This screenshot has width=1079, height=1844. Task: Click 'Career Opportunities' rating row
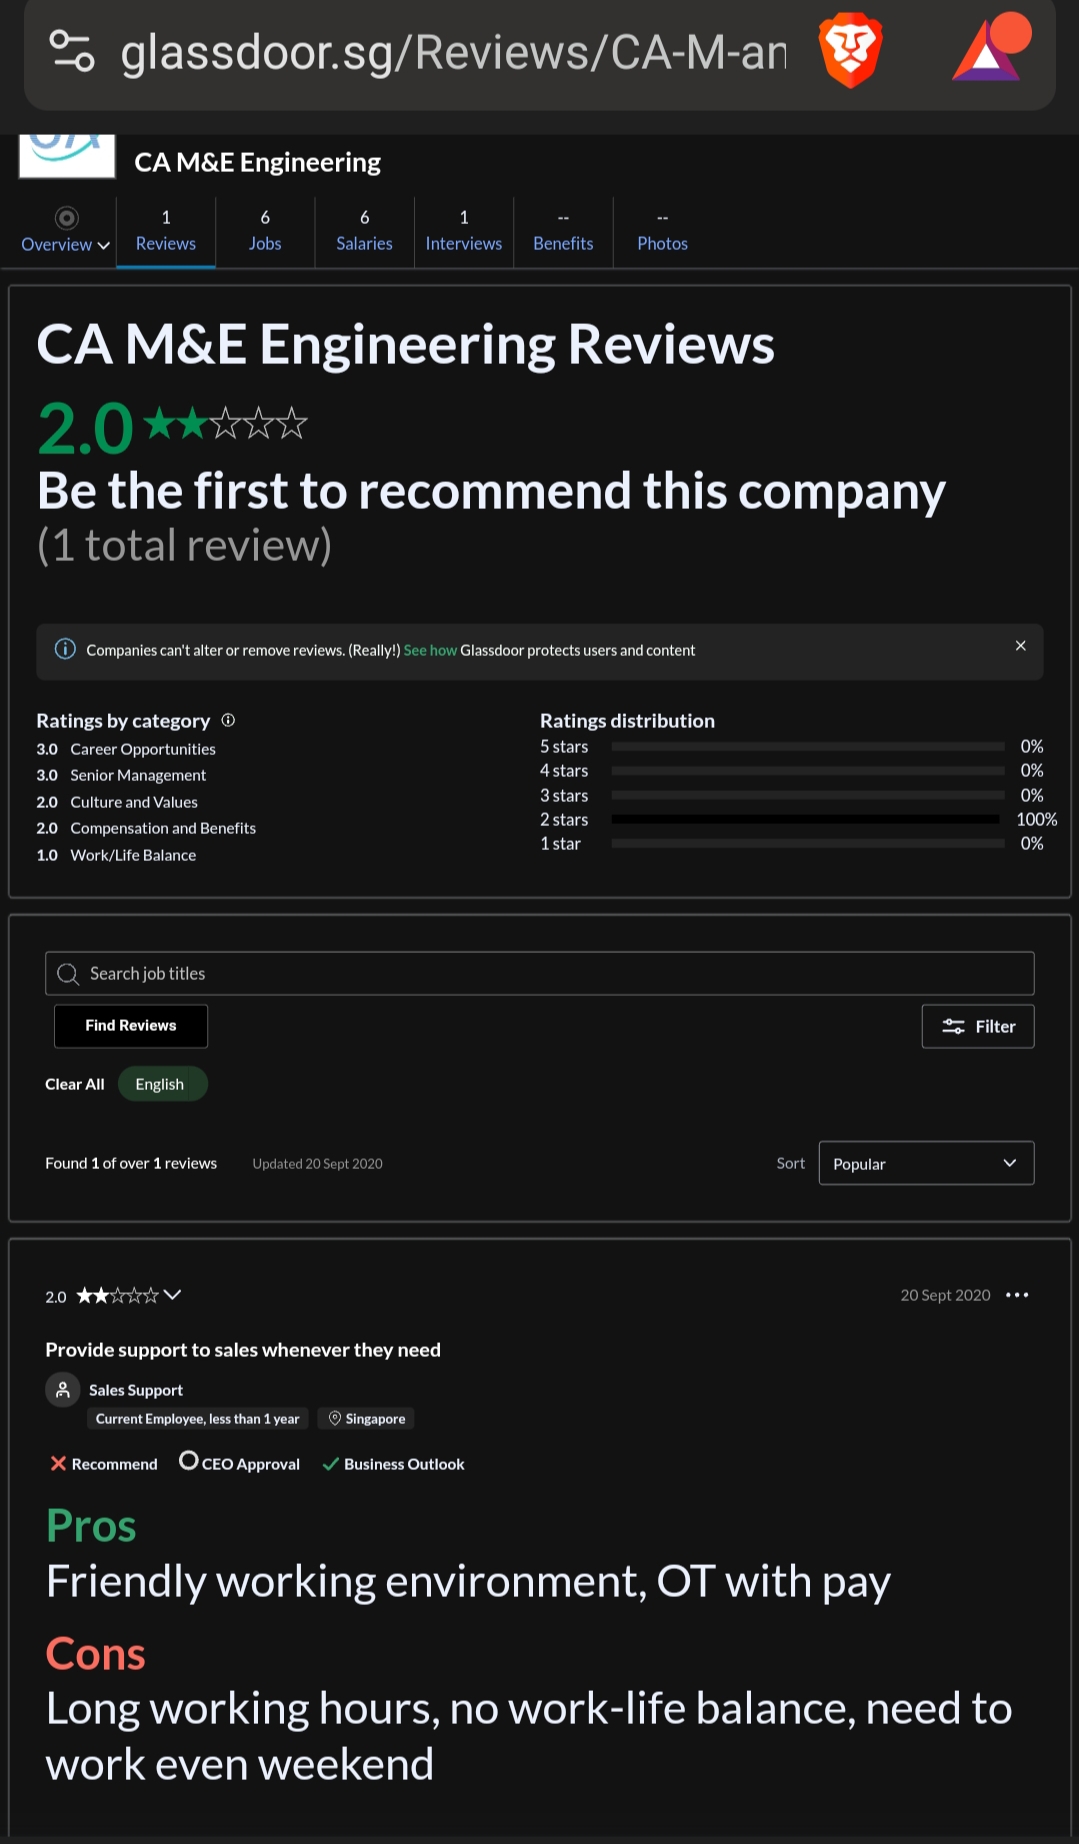tap(126, 749)
